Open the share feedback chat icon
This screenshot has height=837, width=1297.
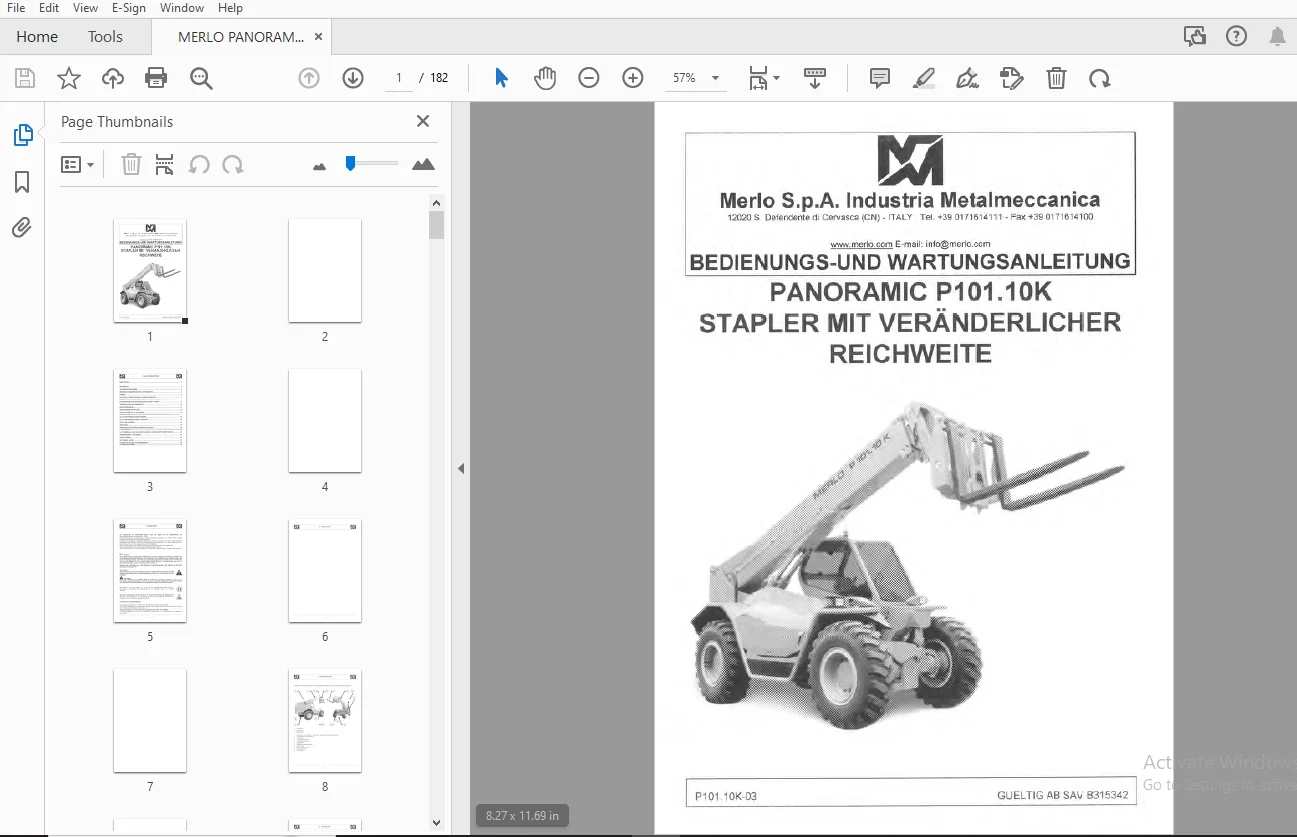(1195, 37)
